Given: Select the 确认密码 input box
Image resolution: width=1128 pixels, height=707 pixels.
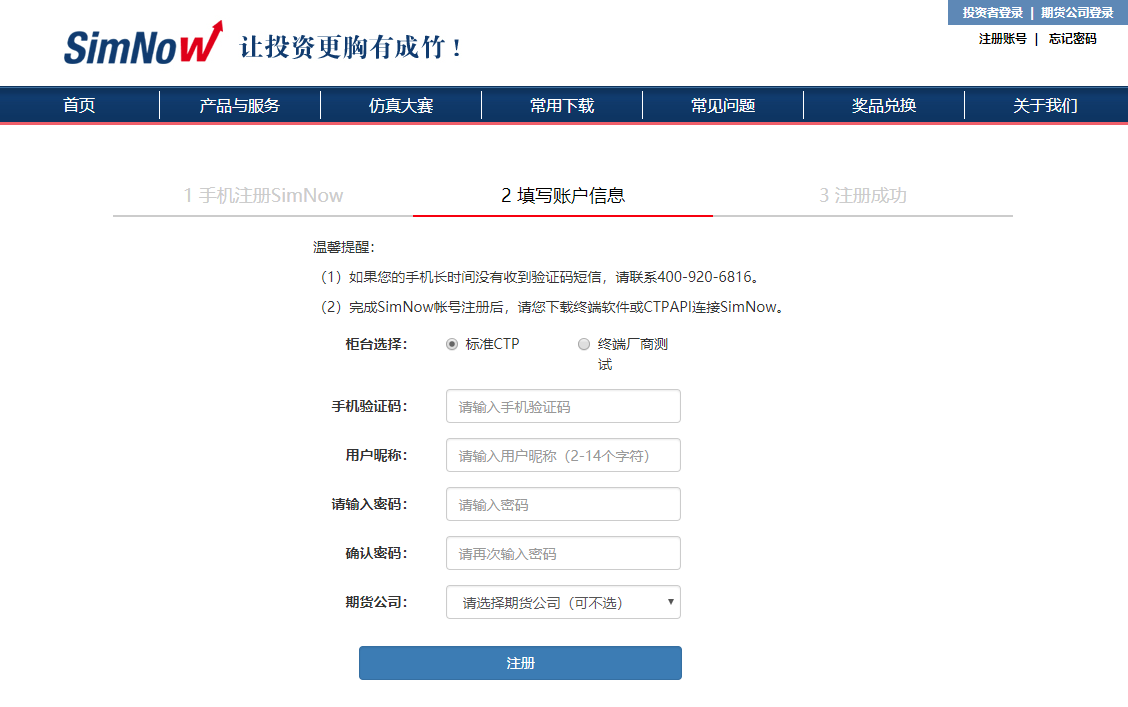Looking at the screenshot, I should (563, 553).
